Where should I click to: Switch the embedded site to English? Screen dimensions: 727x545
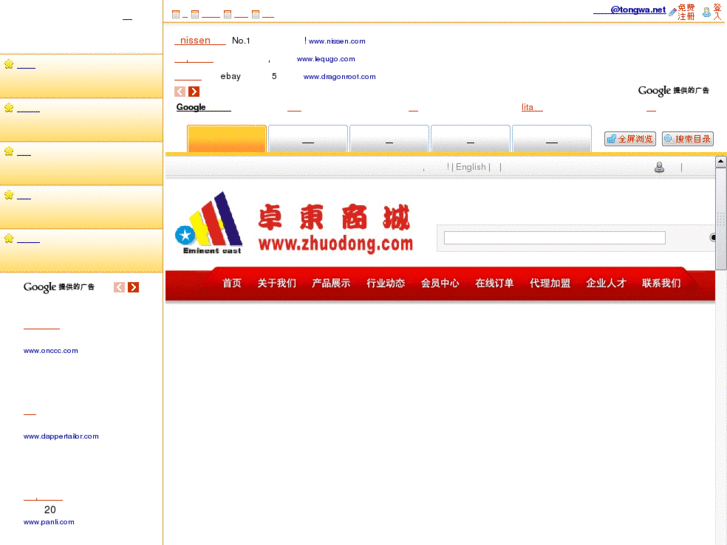point(471,167)
